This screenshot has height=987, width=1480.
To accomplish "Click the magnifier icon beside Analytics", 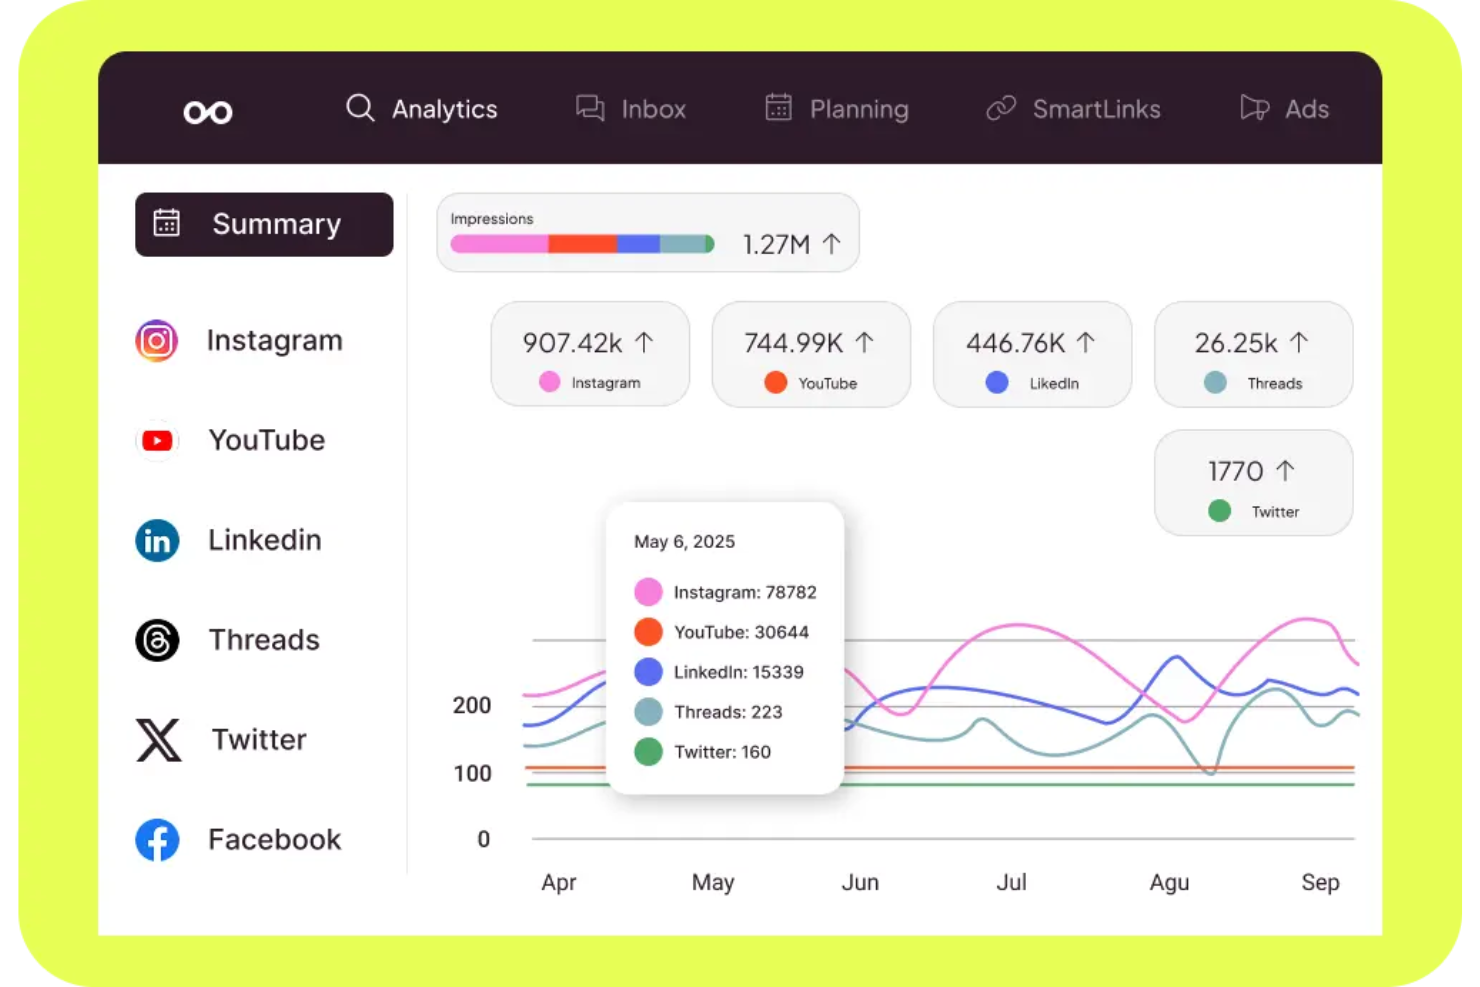I will 360,108.
